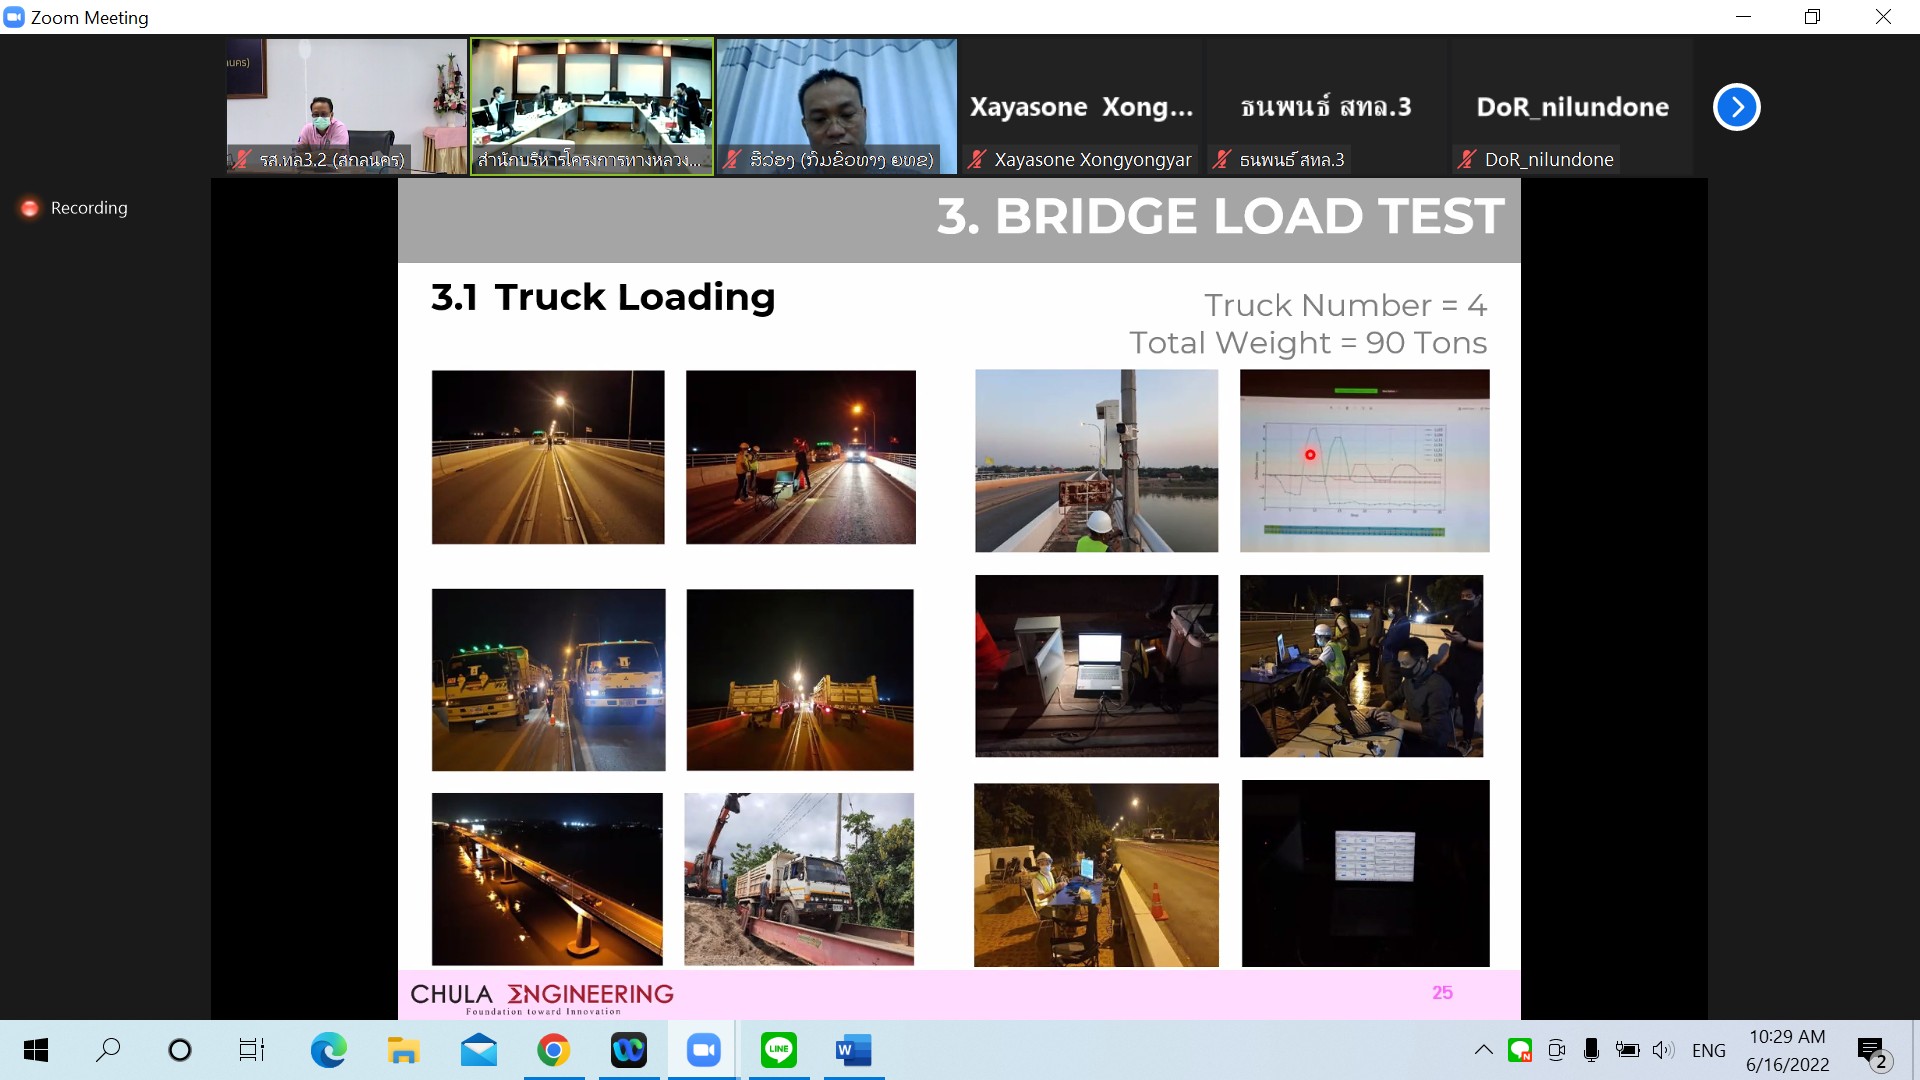
Task: Expand hidden system tray icons
Action: tap(1483, 1050)
